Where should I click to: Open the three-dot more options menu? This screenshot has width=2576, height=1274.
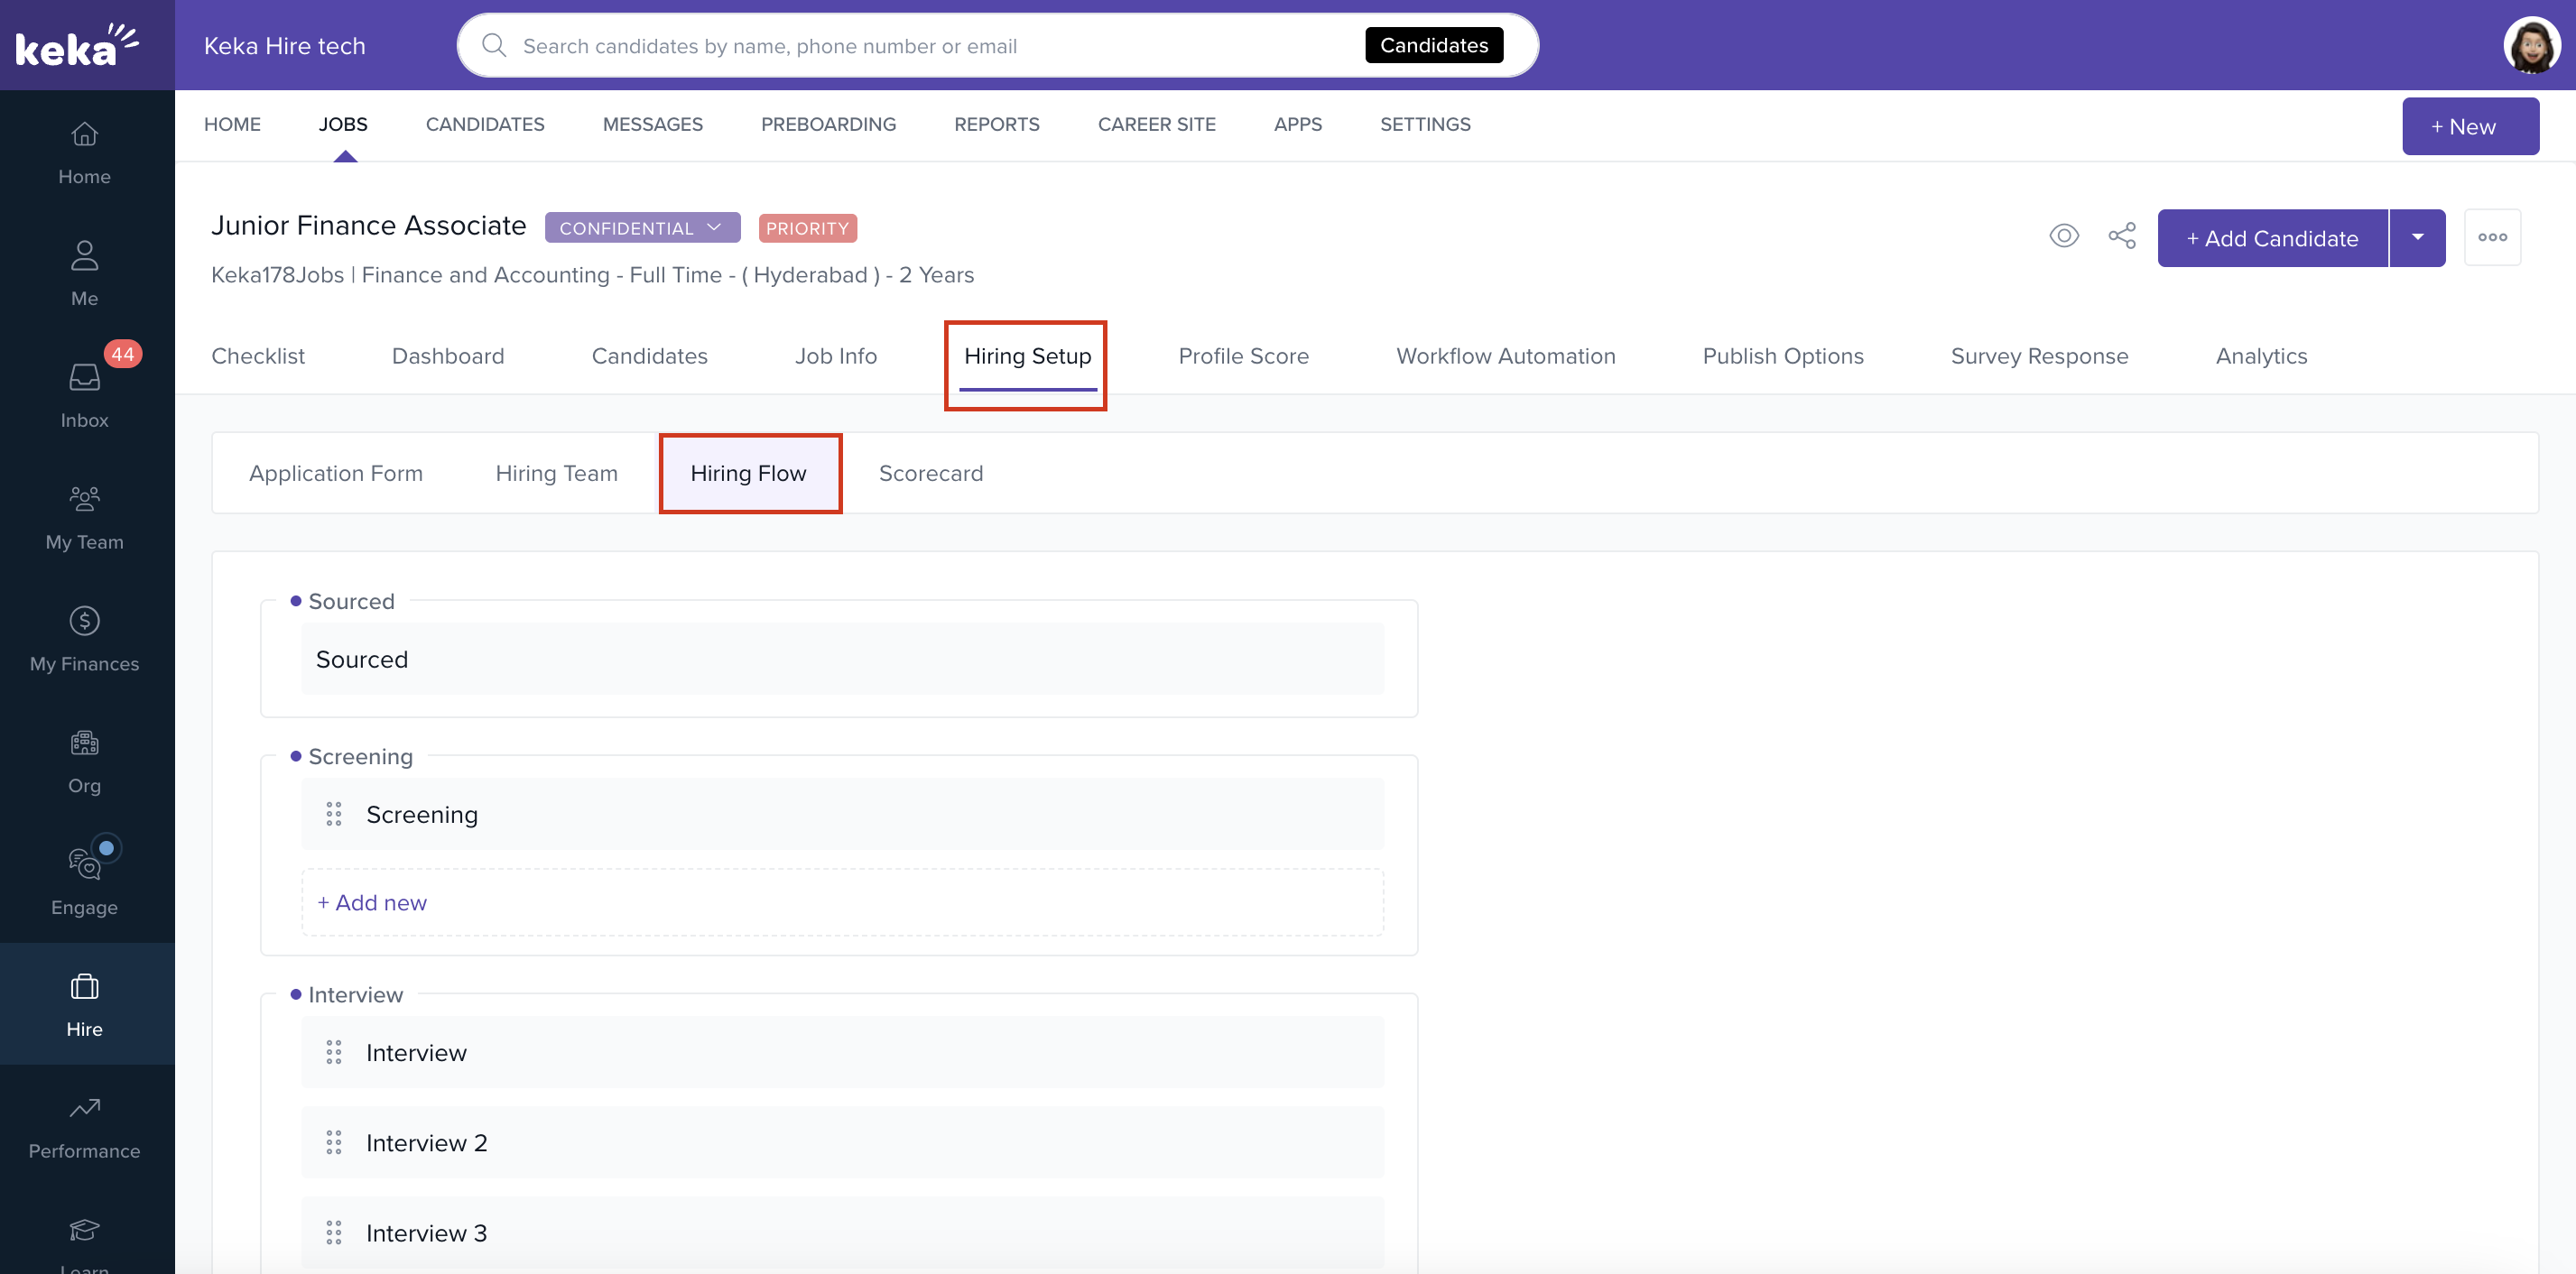pos(2493,237)
